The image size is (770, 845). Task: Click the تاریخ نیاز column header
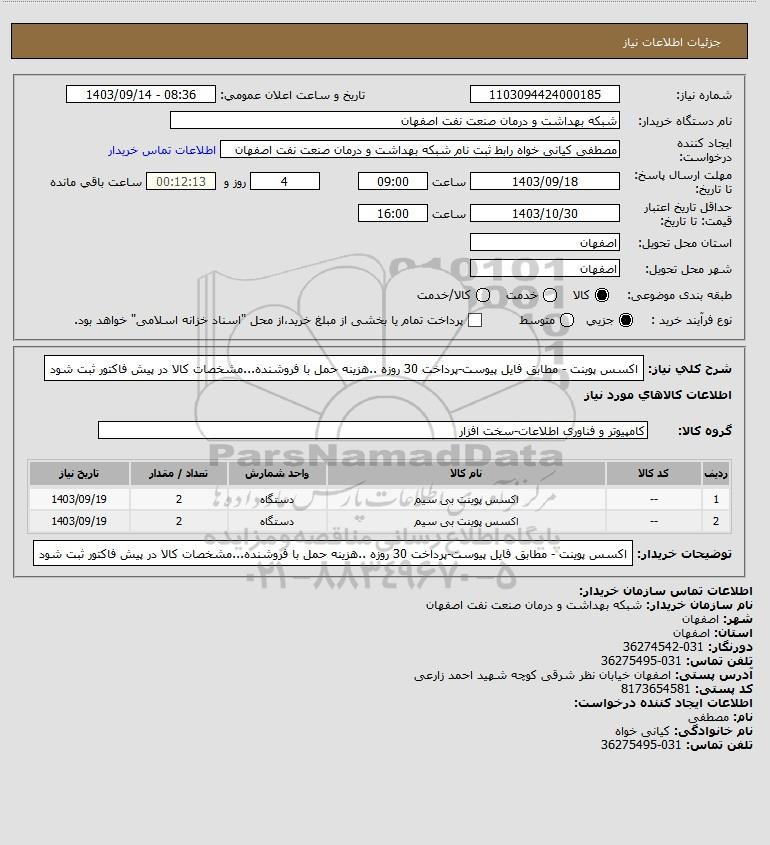click(x=79, y=473)
